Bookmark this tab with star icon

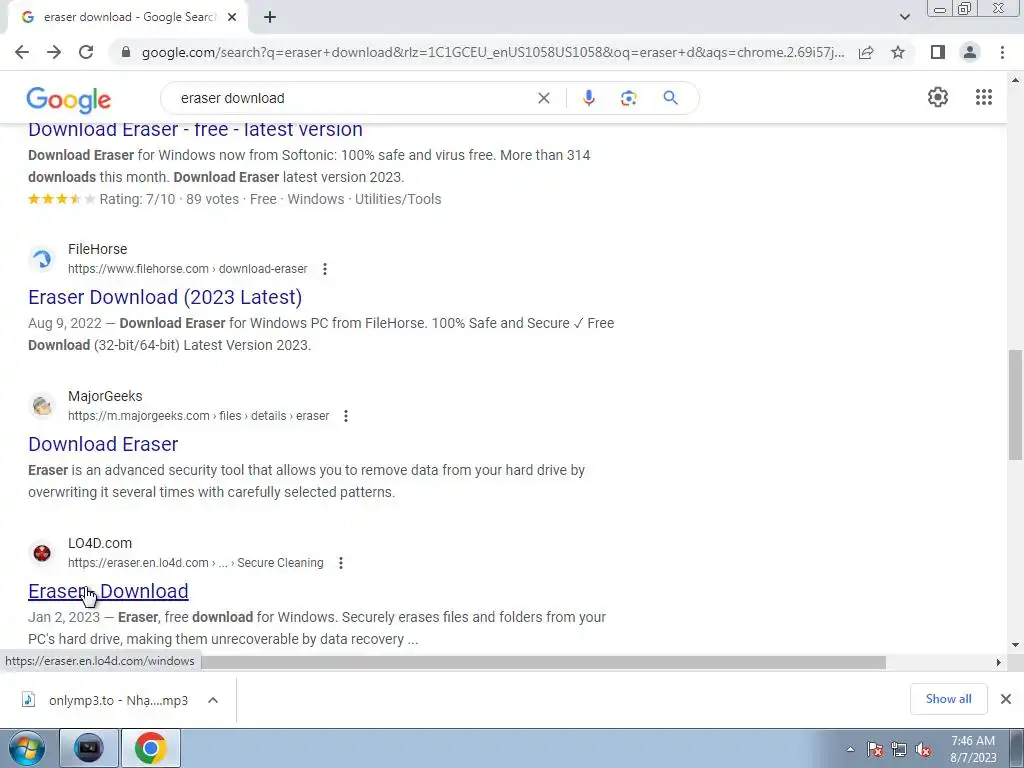coord(898,52)
